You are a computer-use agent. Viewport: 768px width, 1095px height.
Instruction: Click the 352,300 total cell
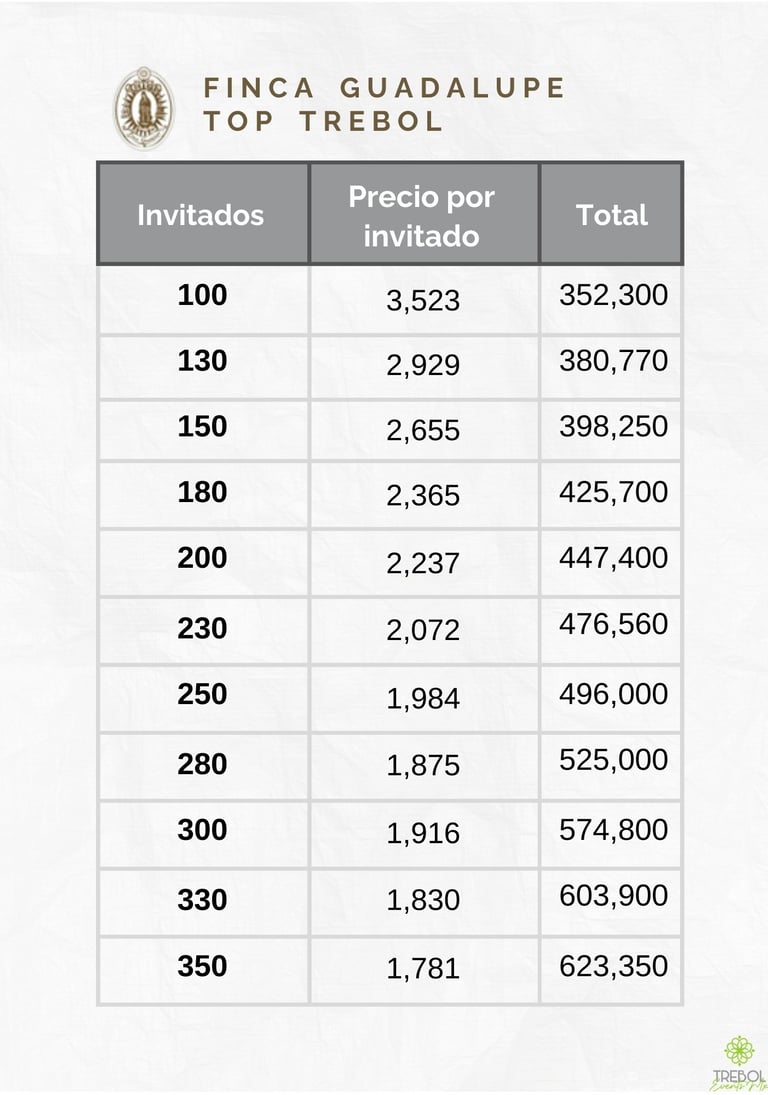tap(613, 296)
